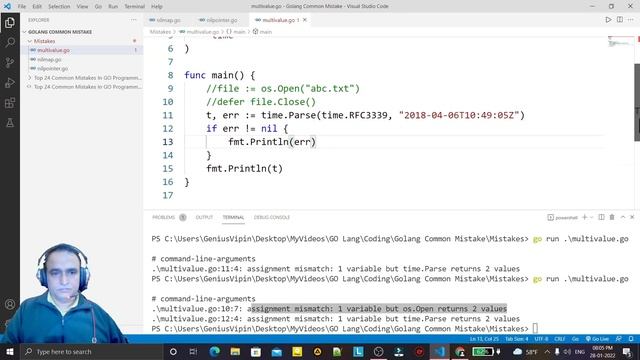Open the Help menu

(157, 7)
